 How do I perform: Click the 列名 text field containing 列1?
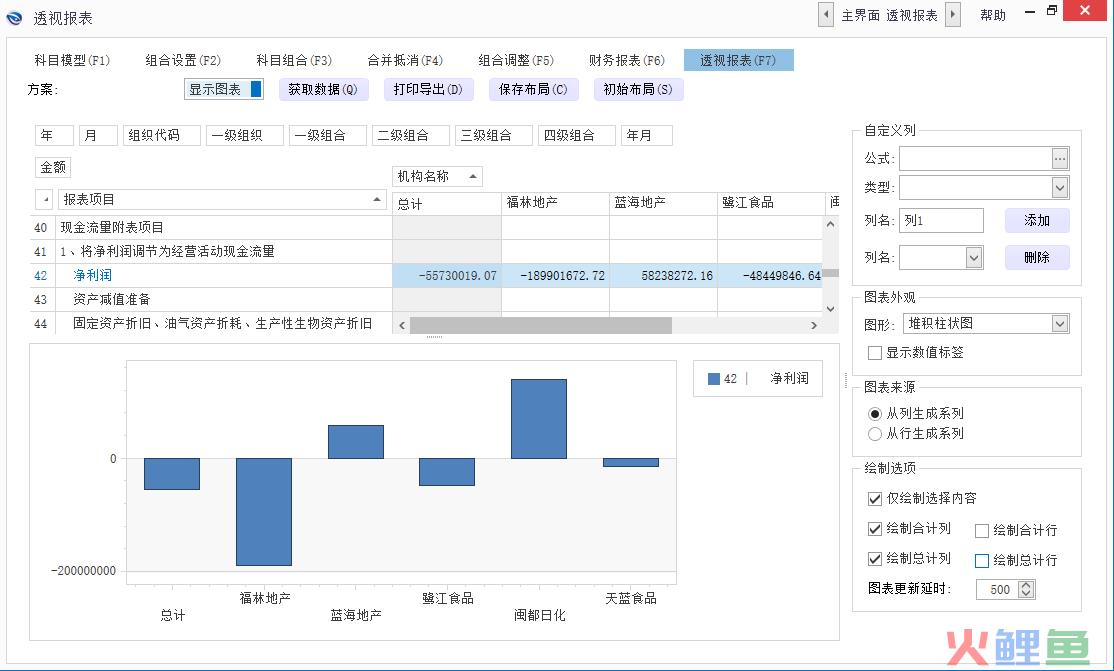click(x=941, y=220)
